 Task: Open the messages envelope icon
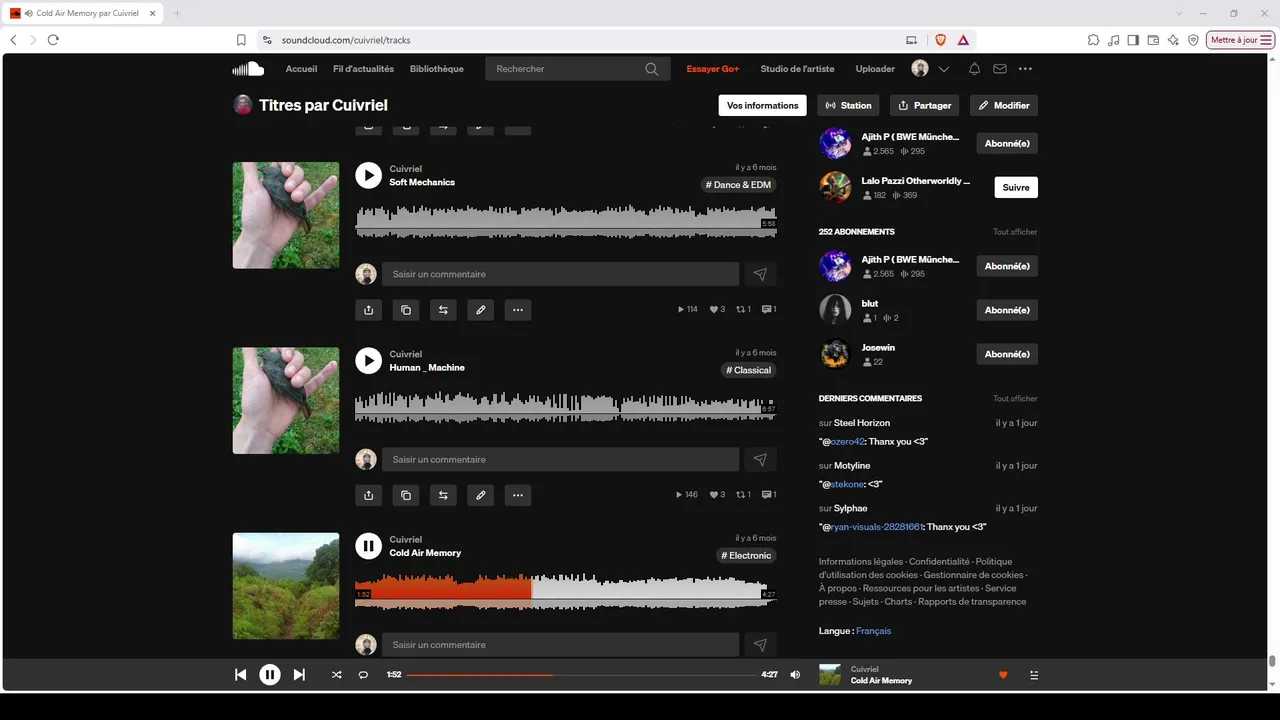pyautogui.click(x=1000, y=69)
